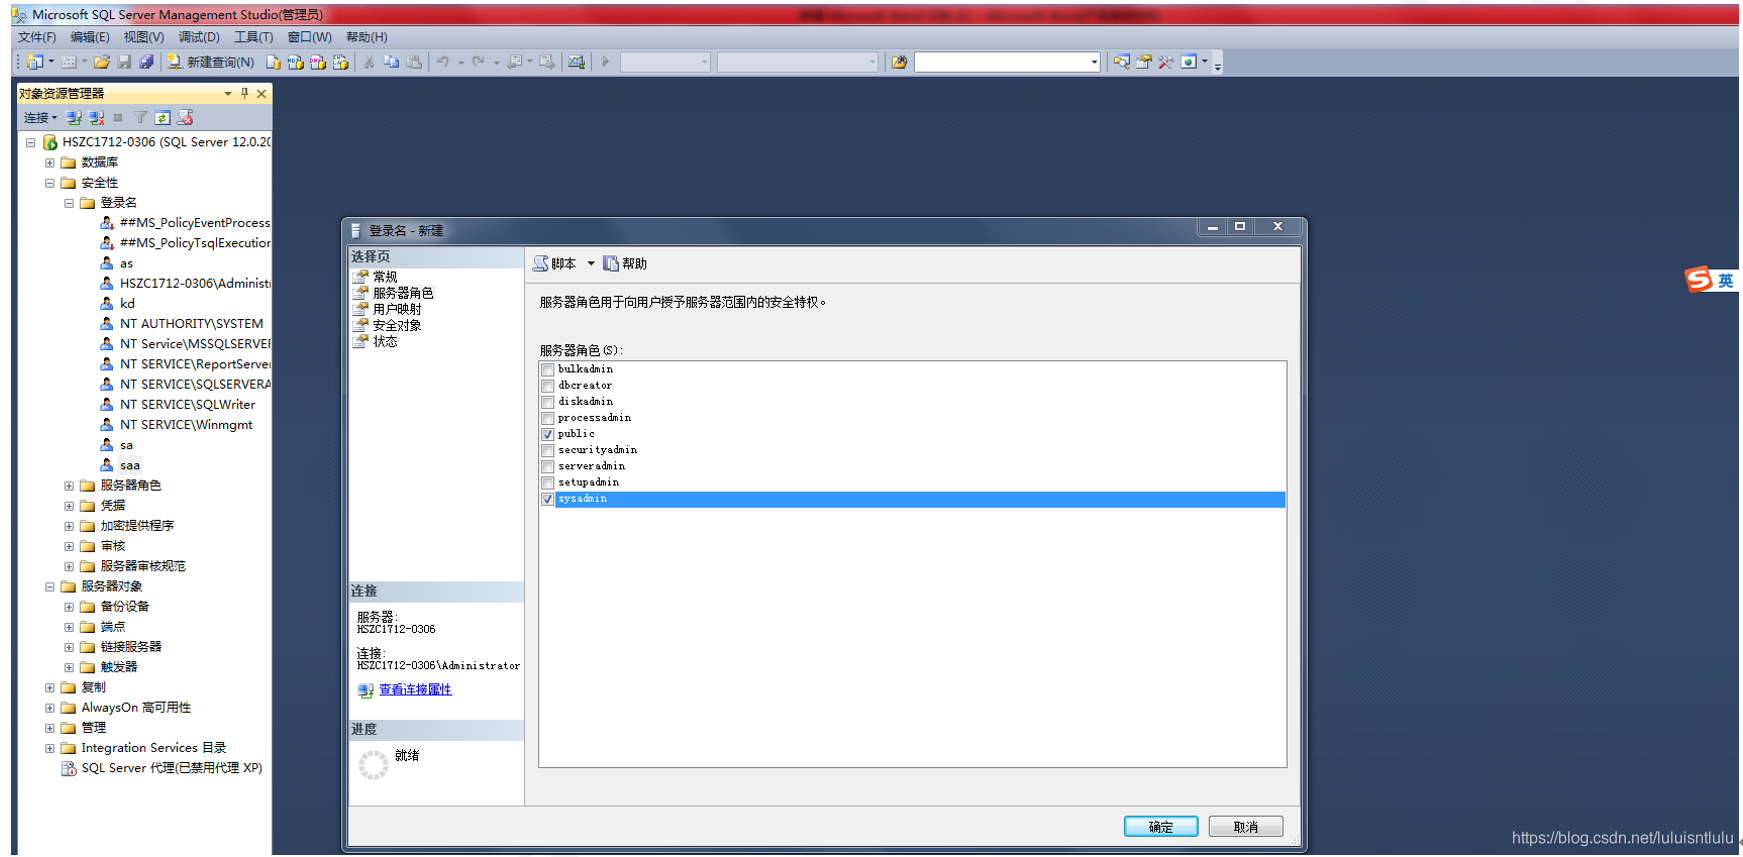Check the bulkadmin server role
The width and height of the screenshot is (1743, 857).
548,370
